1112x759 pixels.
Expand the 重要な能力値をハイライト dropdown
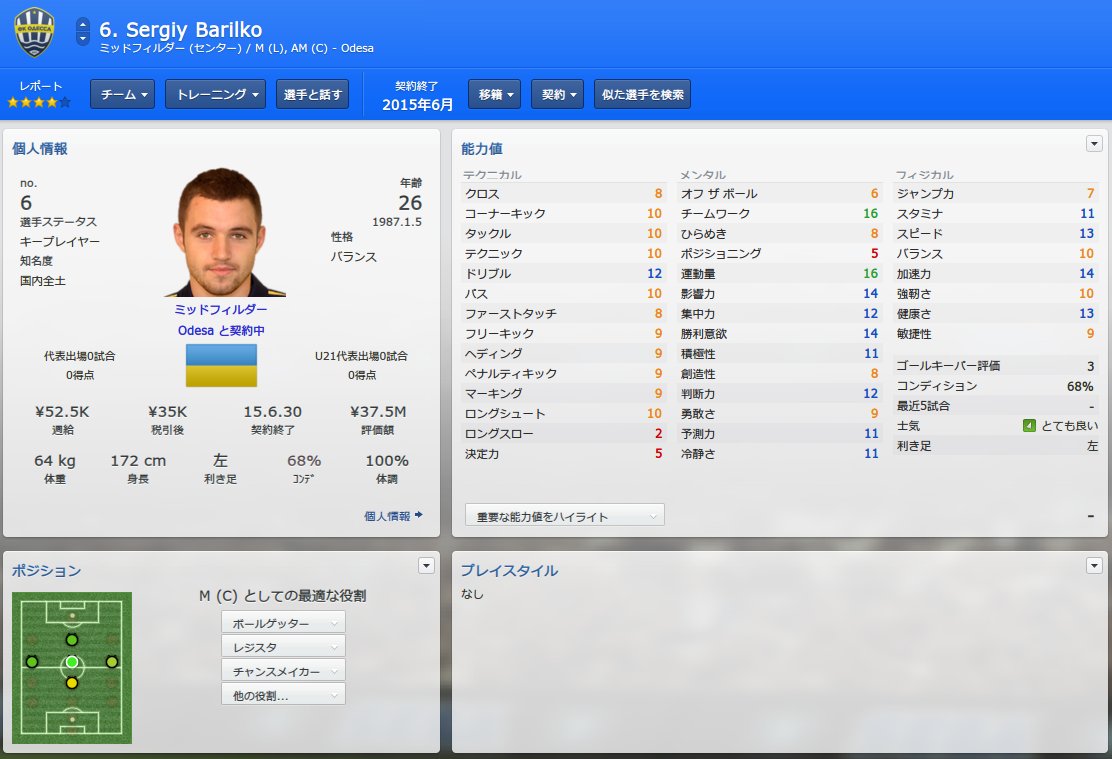565,516
